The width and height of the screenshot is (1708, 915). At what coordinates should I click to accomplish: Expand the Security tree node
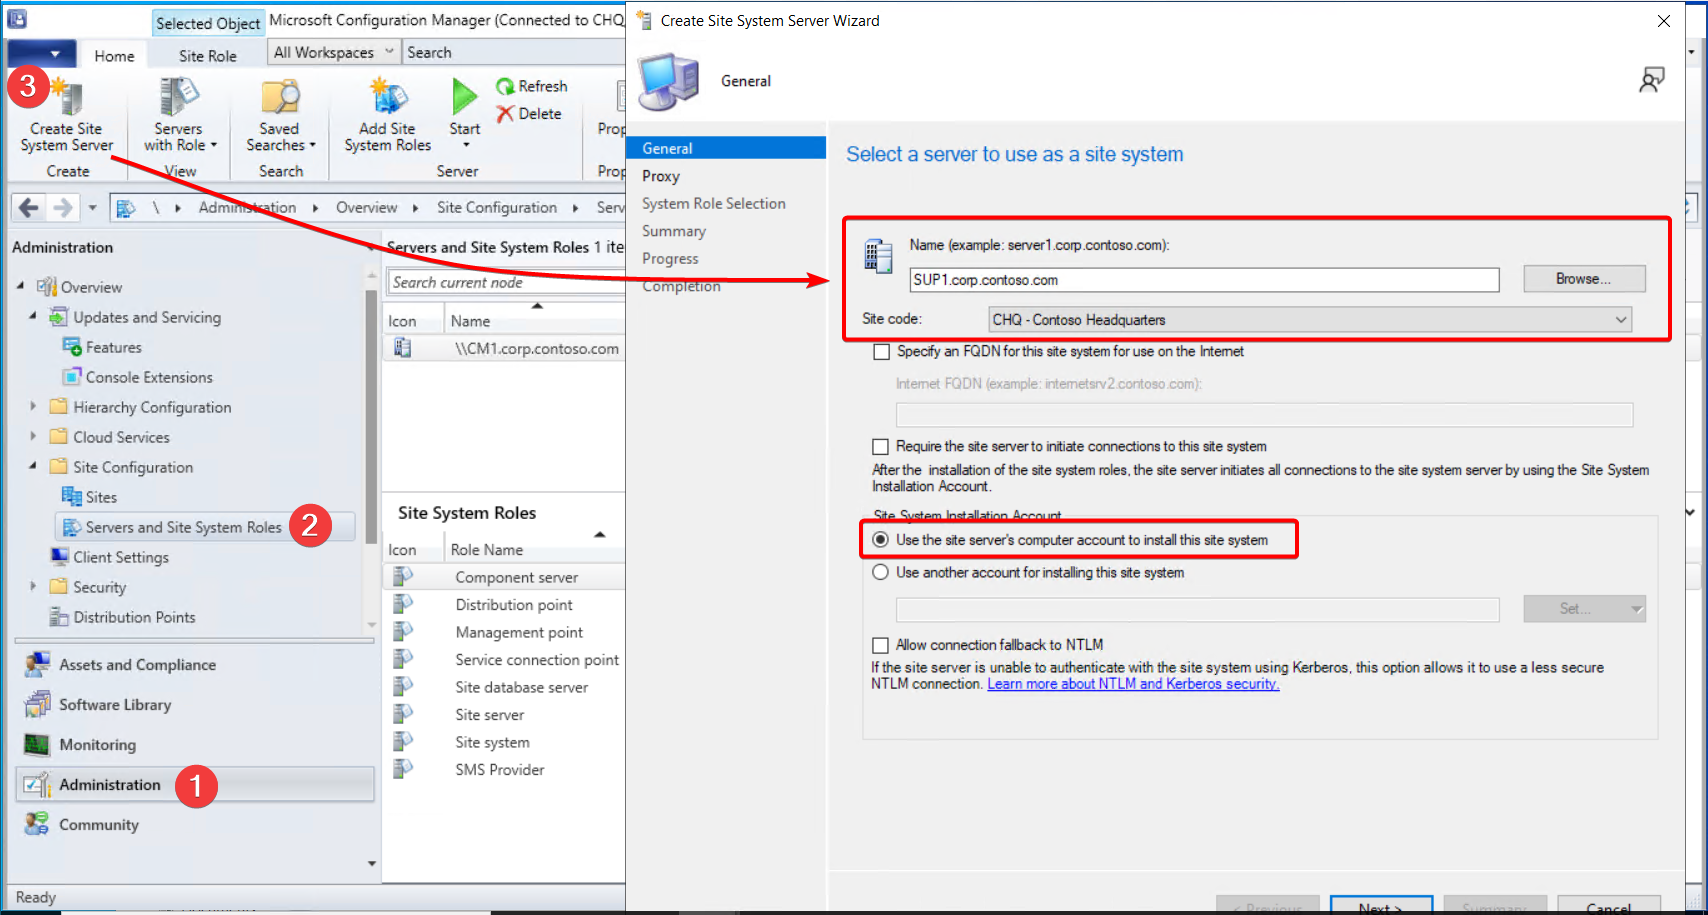[33, 587]
